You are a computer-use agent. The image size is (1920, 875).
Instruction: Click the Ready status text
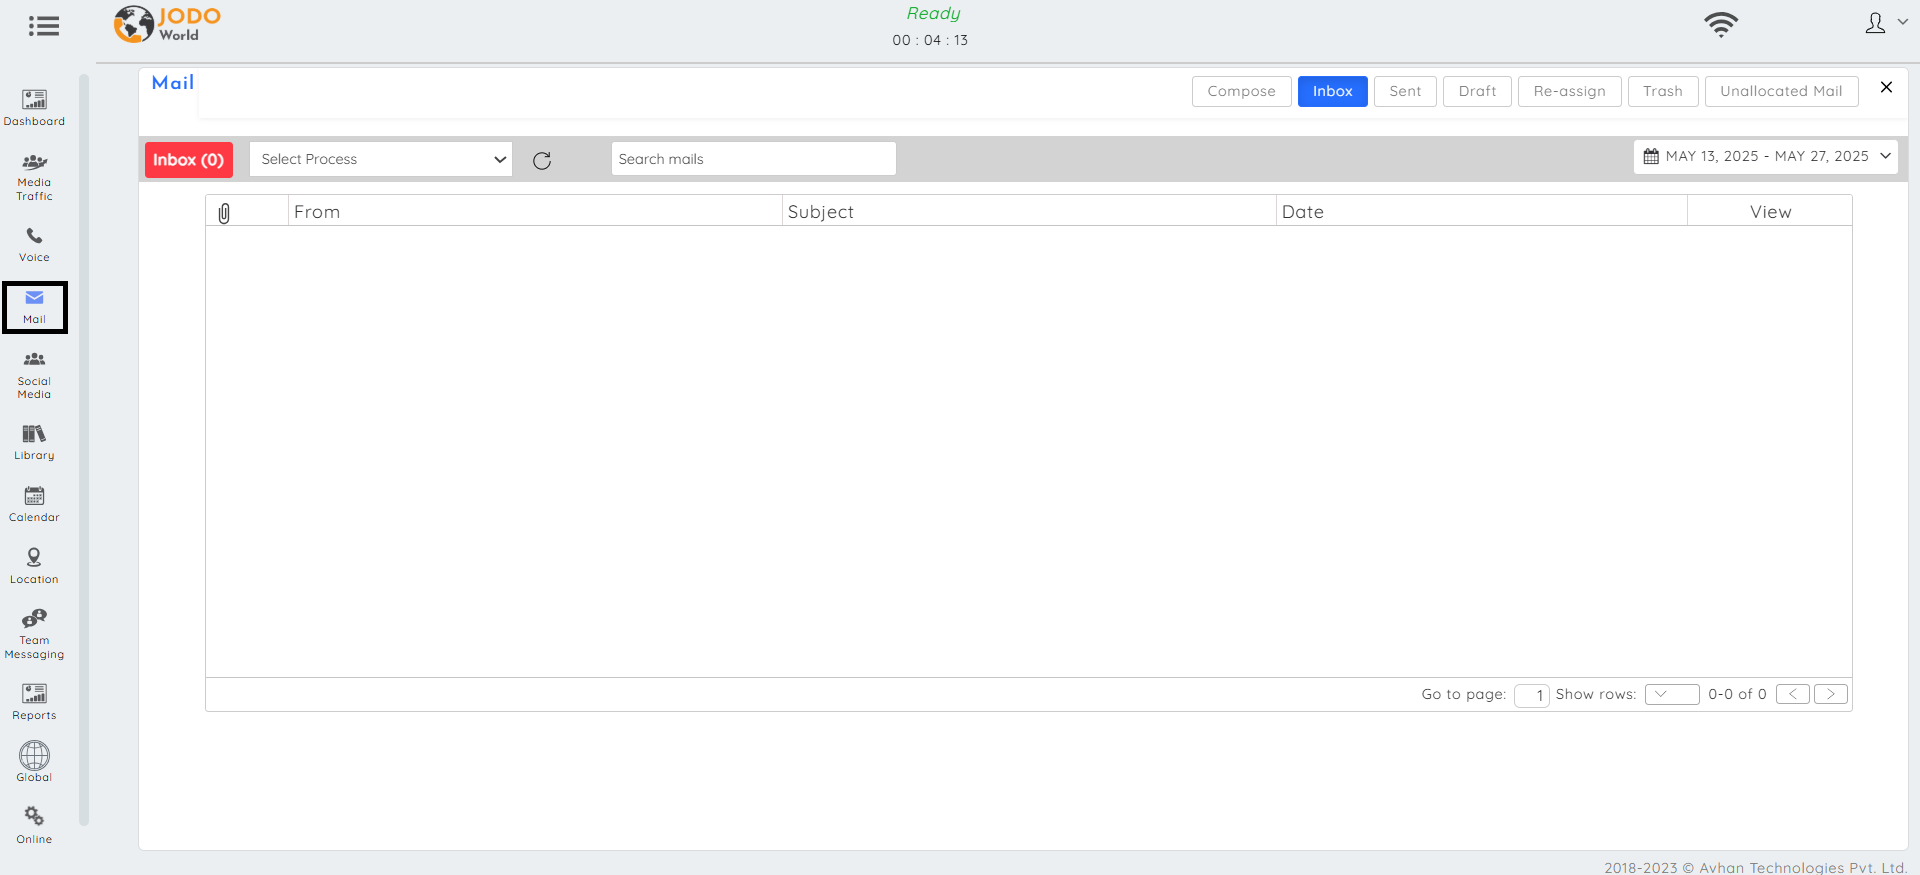[933, 14]
